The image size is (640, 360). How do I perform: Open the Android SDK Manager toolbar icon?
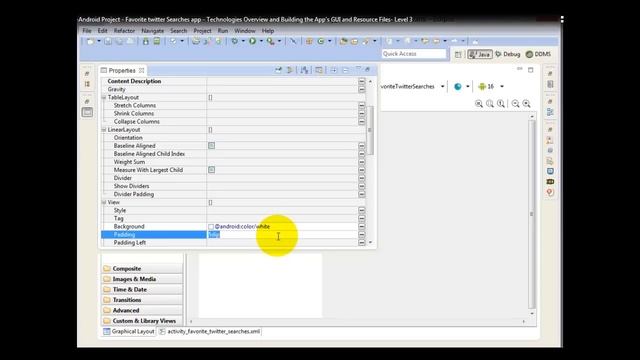tap(146, 41)
